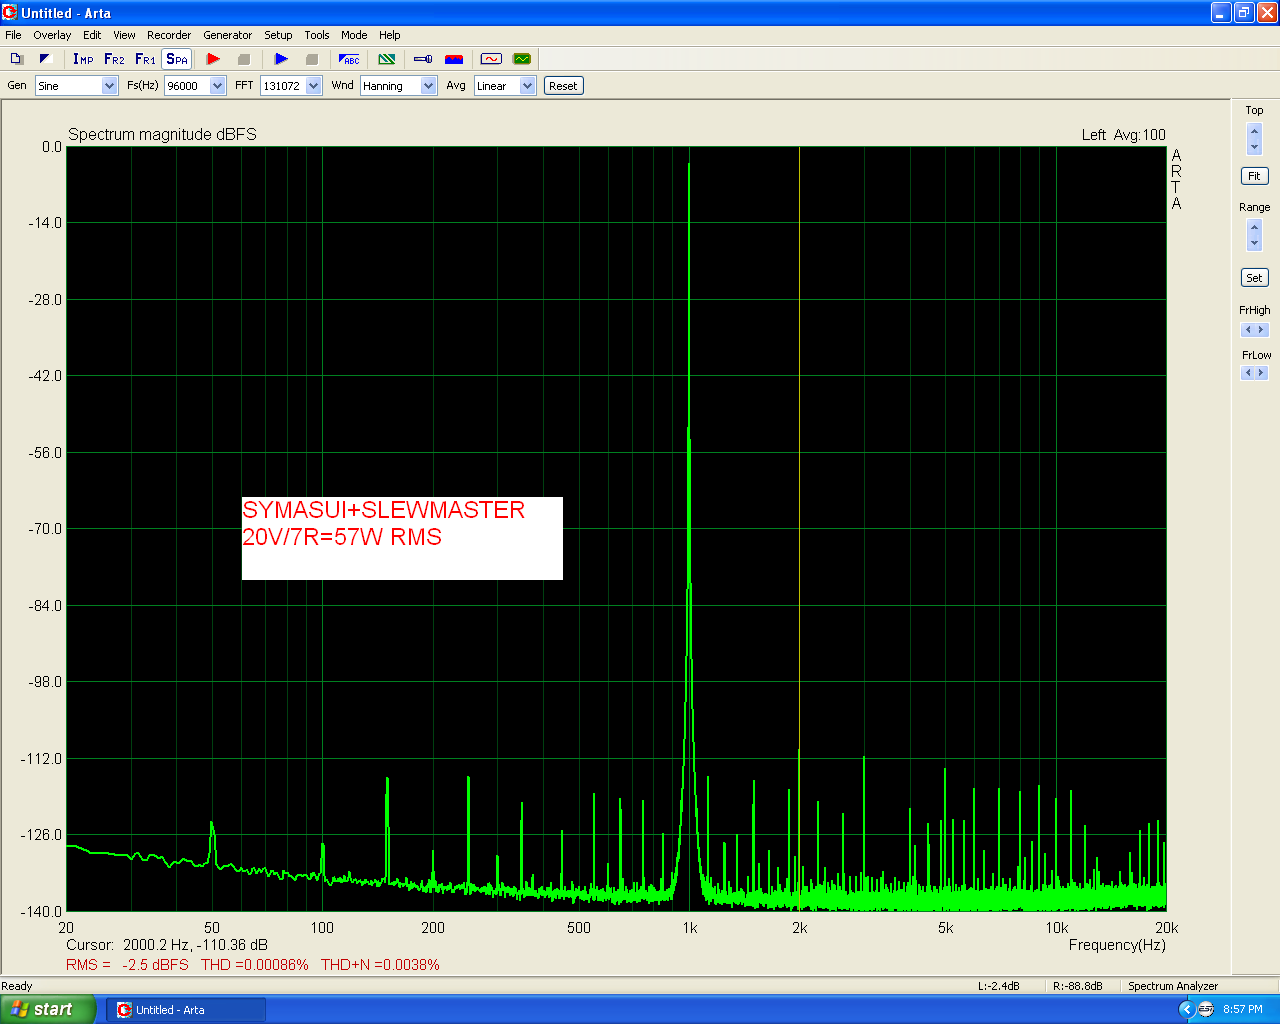Expand the Fs(Hz) sampling rate dropdown showing 96000
1280x1024 pixels.
tap(195, 86)
